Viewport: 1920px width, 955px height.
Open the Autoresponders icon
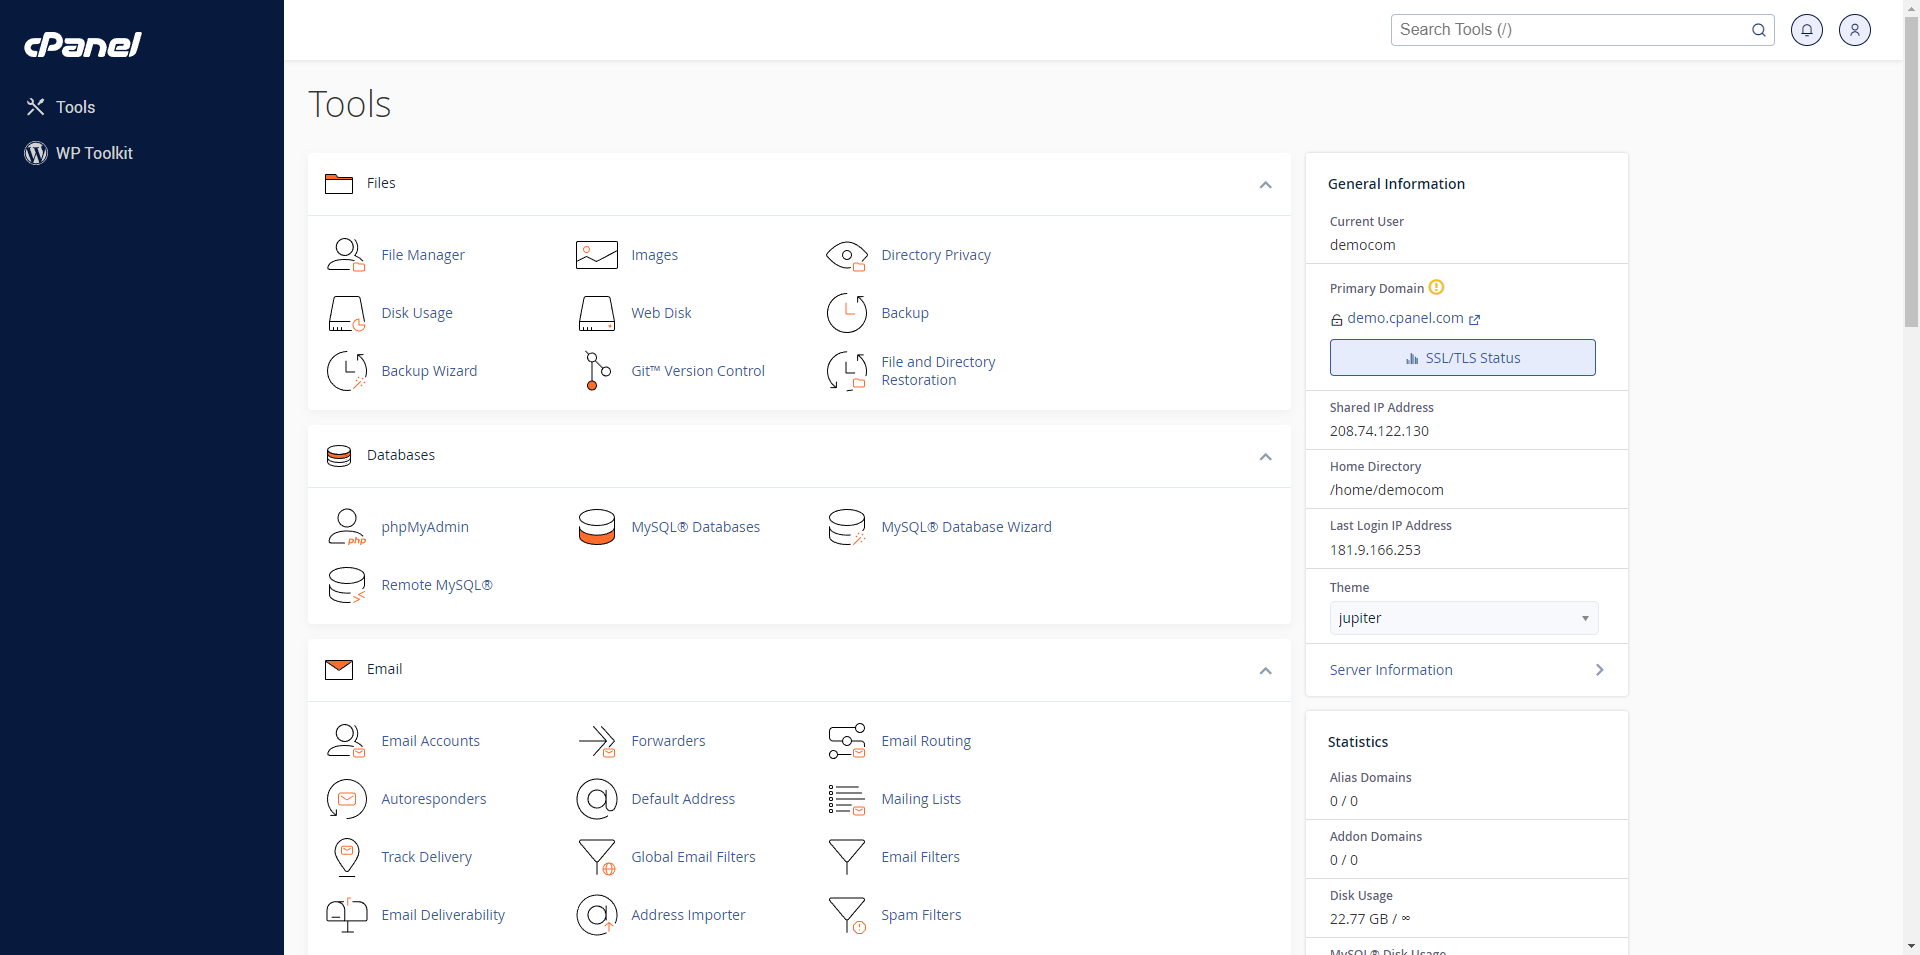pyautogui.click(x=346, y=799)
